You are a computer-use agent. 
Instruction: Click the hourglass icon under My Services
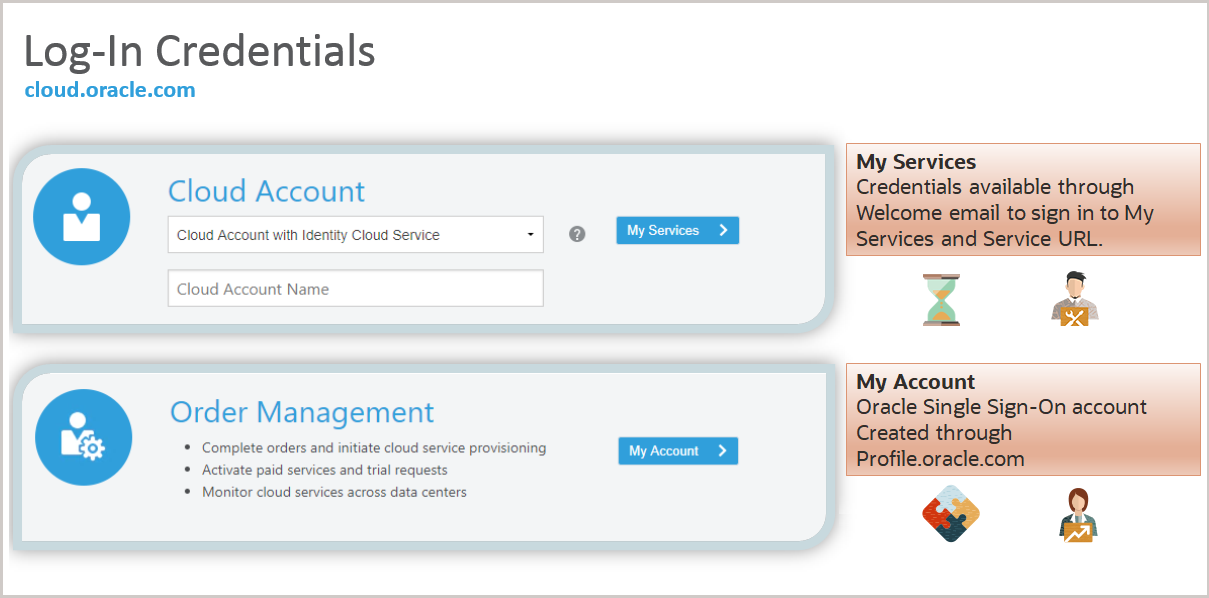click(x=941, y=299)
